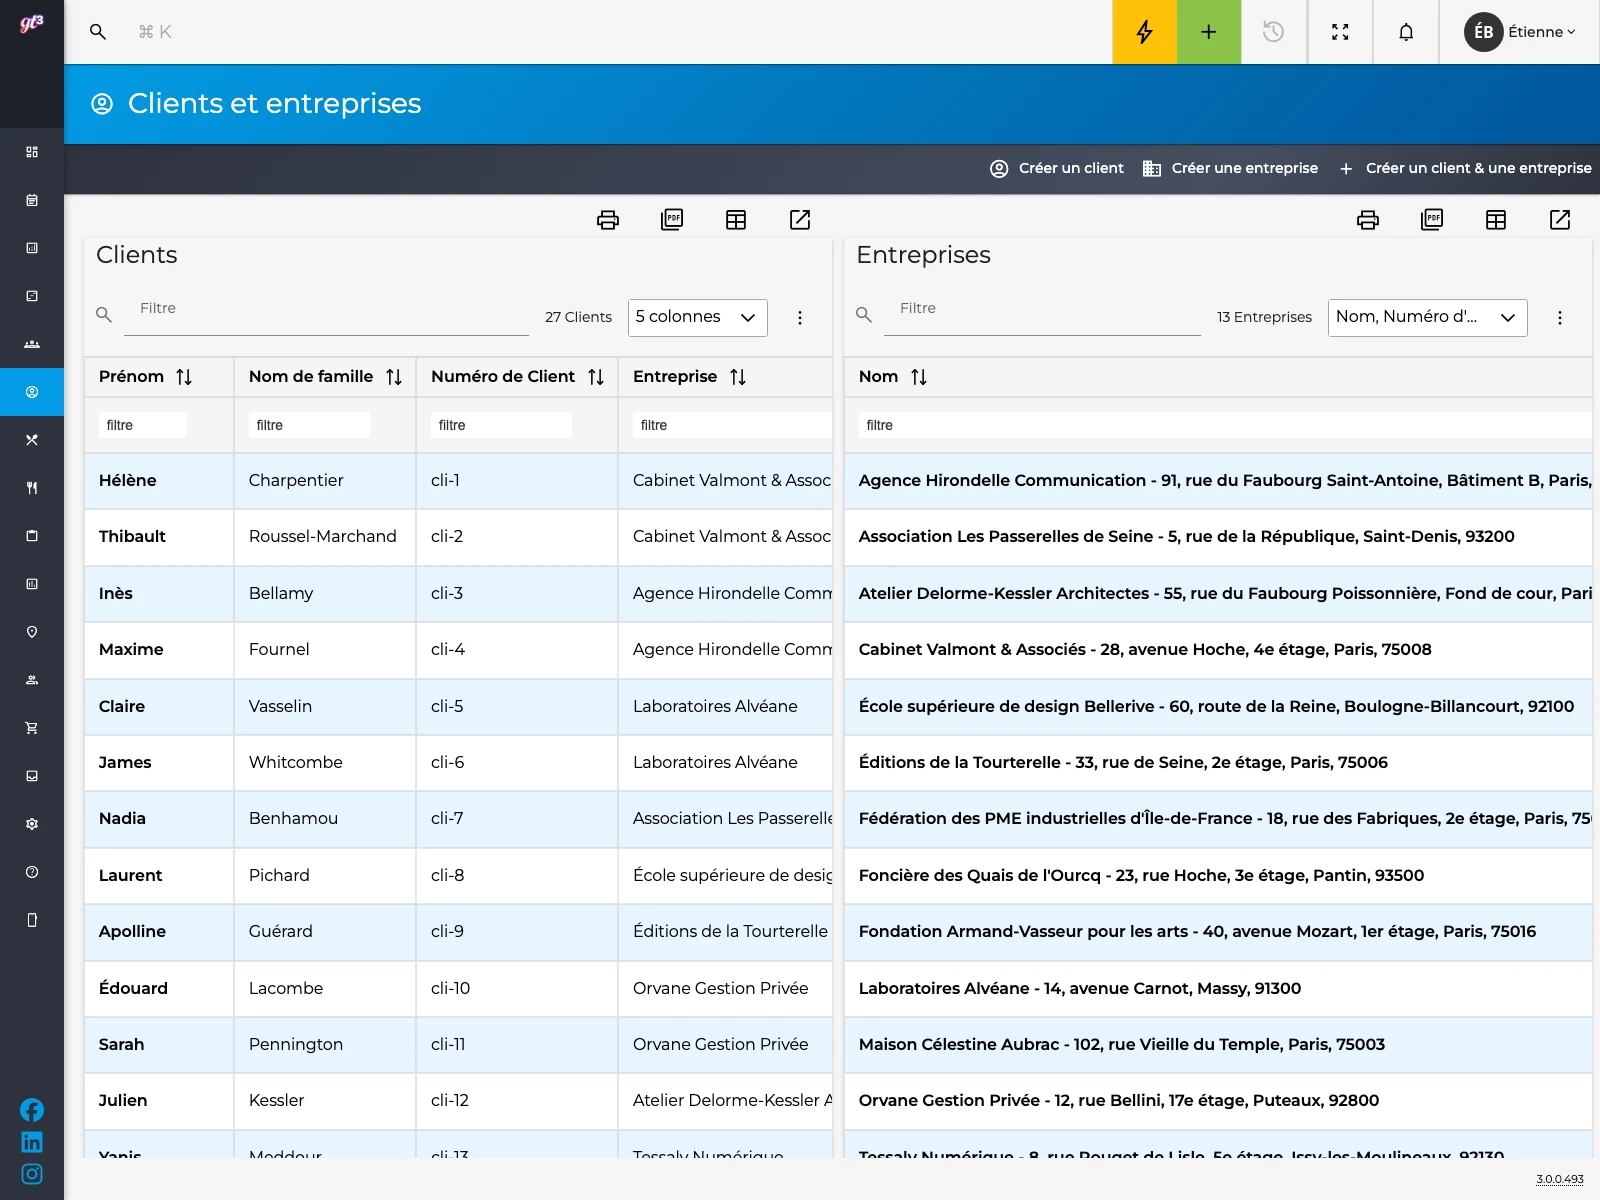
Task: Export Clients table as spreadsheet
Action: (736, 220)
